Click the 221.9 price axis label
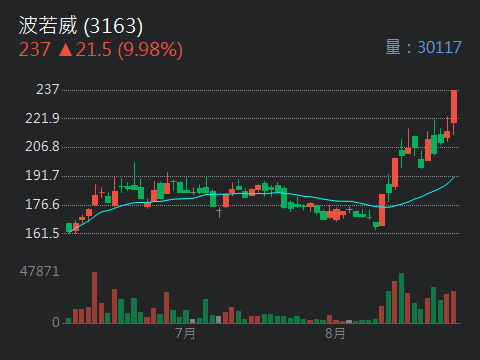 tap(42, 118)
